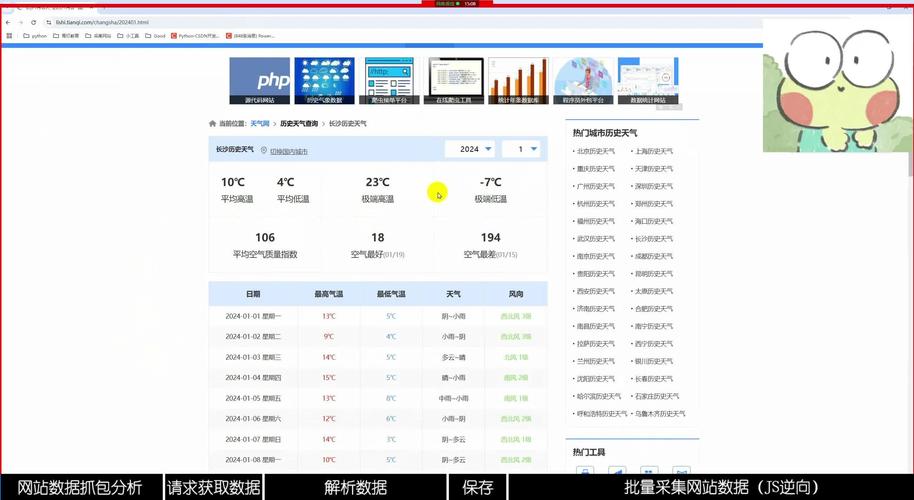
Task: Open the month dropdown showing 1
Action: (521, 149)
